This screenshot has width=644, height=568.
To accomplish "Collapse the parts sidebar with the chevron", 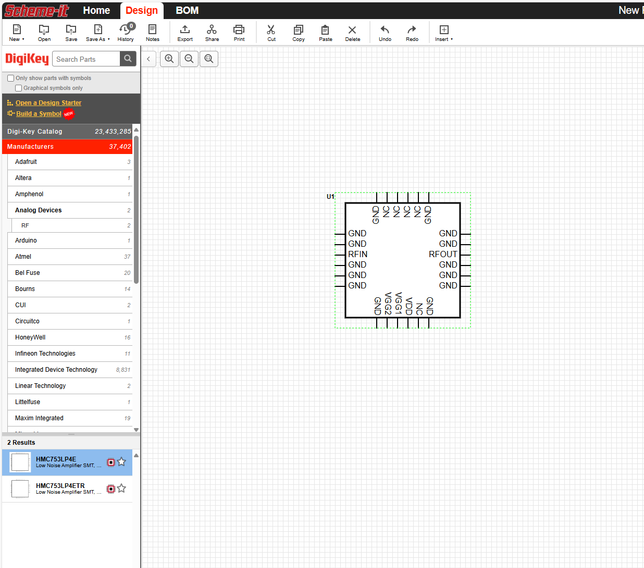I will [x=149, y=59].
